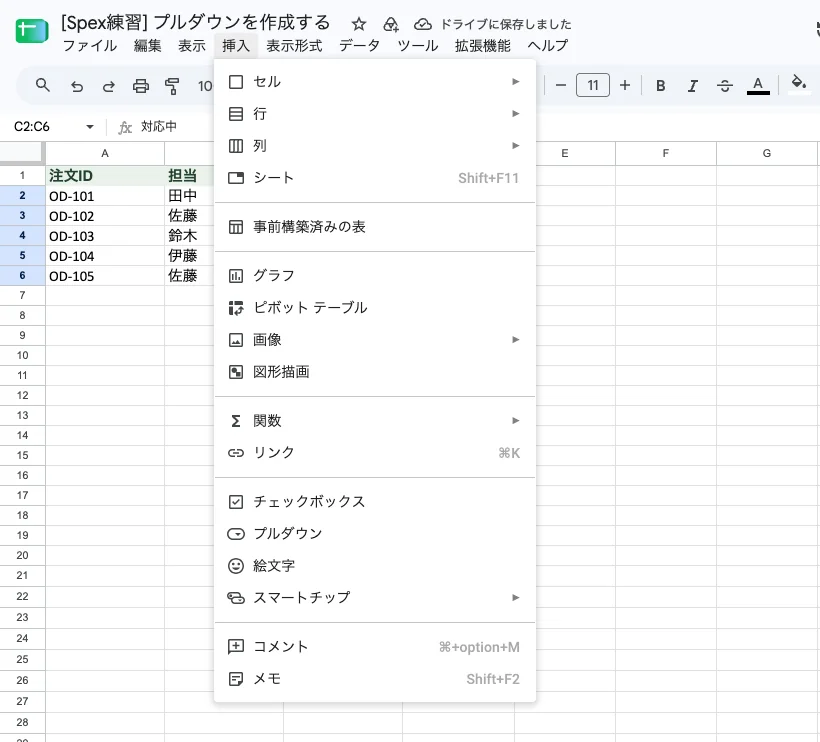This screenshot has height=742, width=820.
Task: Select column G header
Action: (767, 153)
